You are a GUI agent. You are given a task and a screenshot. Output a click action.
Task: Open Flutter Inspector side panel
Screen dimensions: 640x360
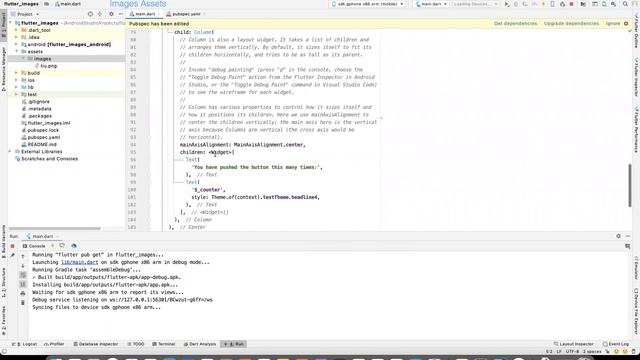[636, 78]
